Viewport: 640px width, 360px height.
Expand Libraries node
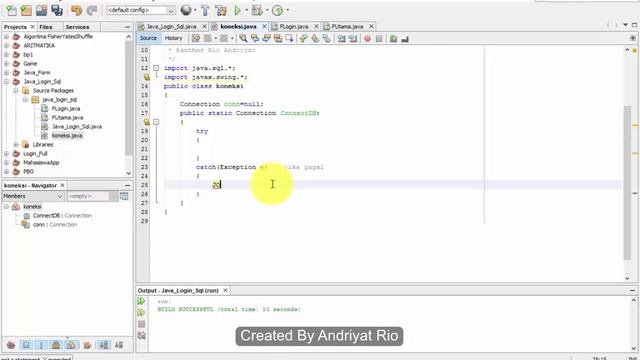click(x=16, y=144)
